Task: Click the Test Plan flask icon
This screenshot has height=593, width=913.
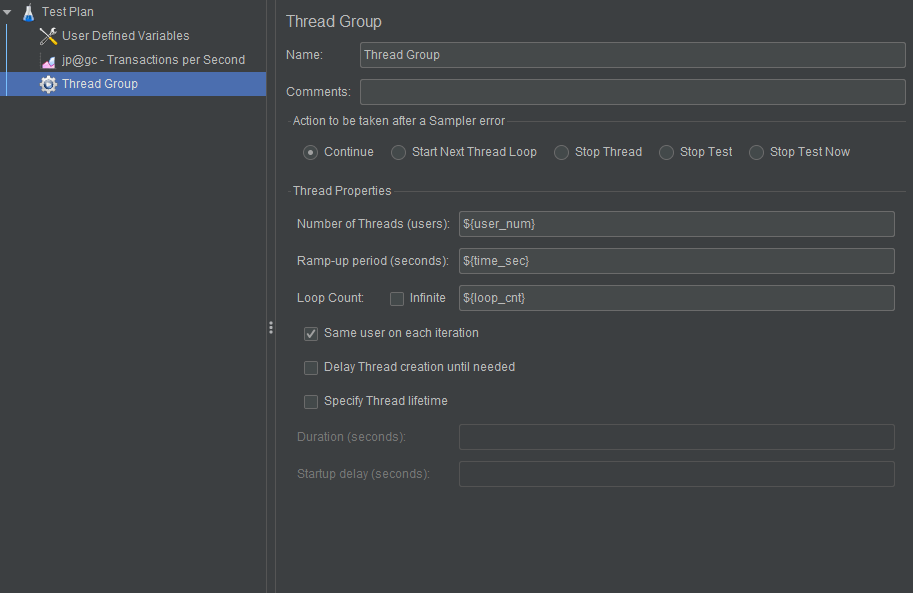Action: click(29, 12)
